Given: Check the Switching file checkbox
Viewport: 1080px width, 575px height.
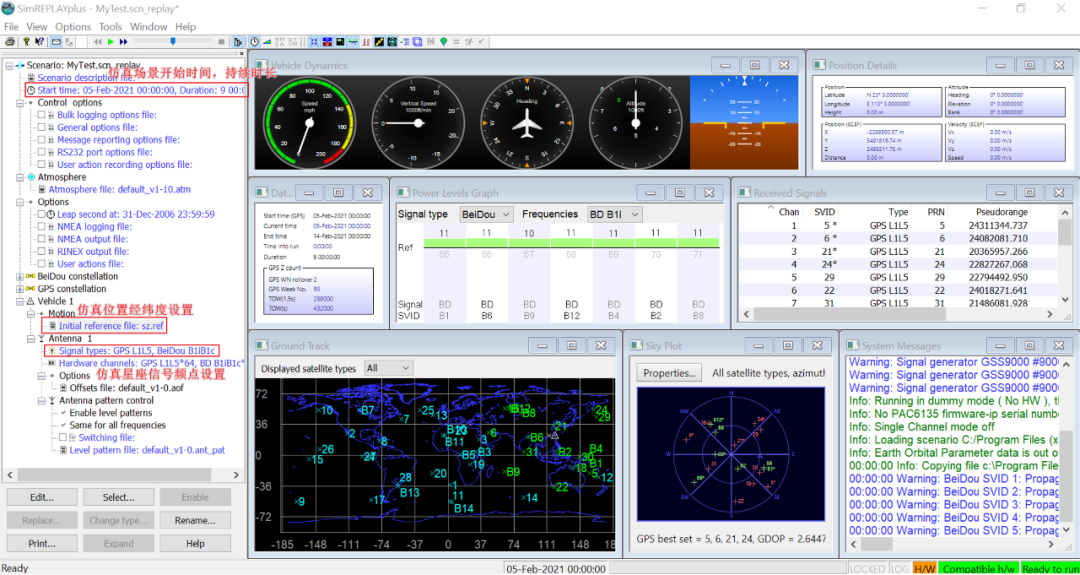Looking at the screenshot, I should (61, 438).
